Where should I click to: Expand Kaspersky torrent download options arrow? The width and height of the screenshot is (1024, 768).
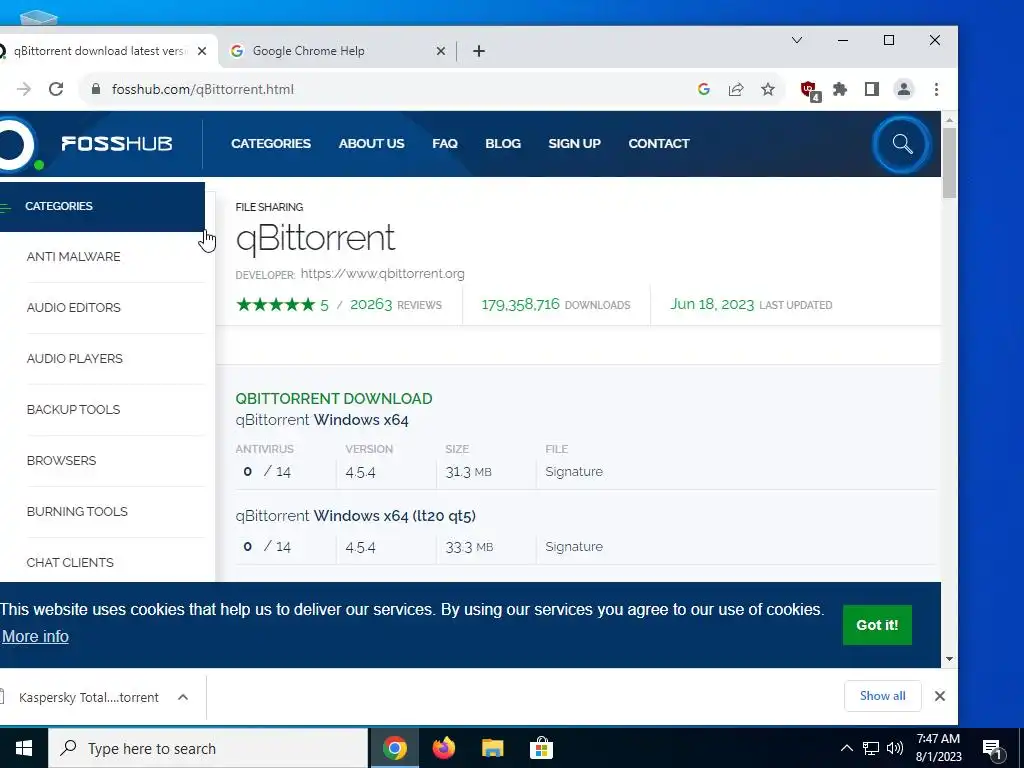coord(183,697)
